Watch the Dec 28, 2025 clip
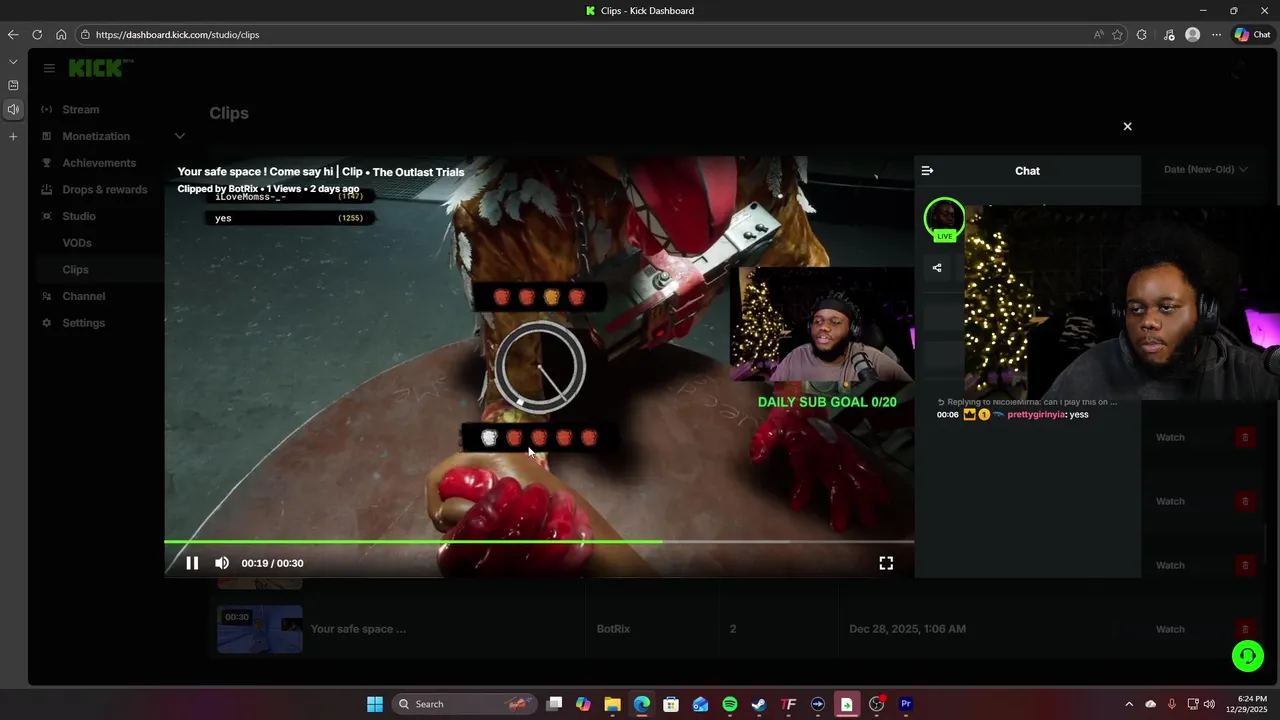Viewport: 1280px width, 720px height. click(x=1170, y=629)
